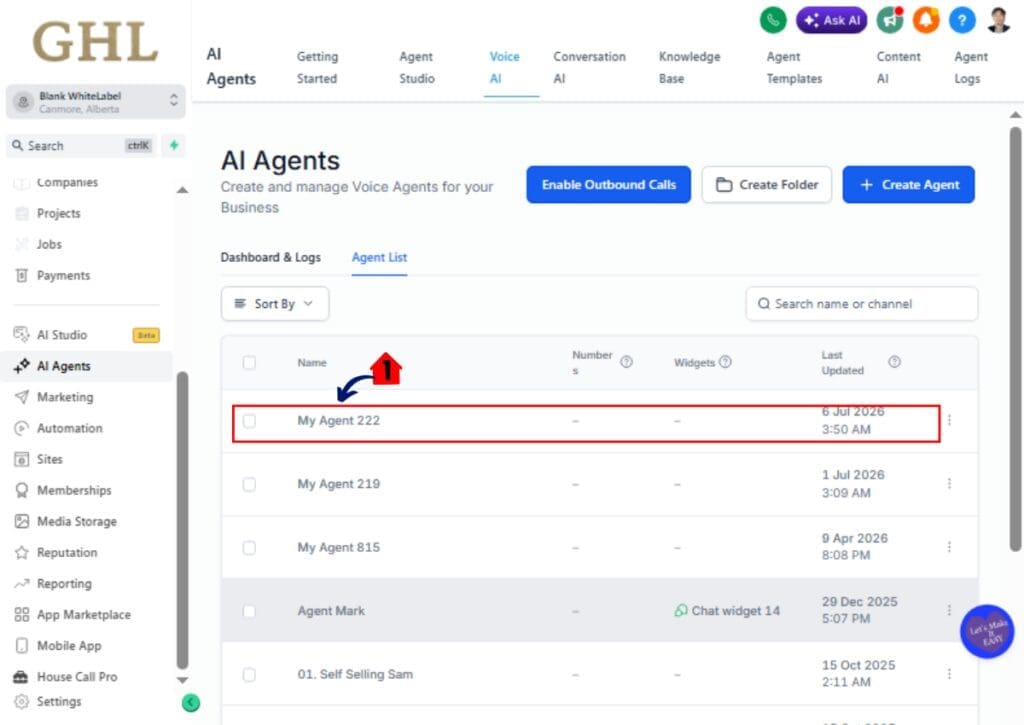The image size is (1024, 725).
Task: Open the My Agent 815 row options menu
Action: [950, 547]
